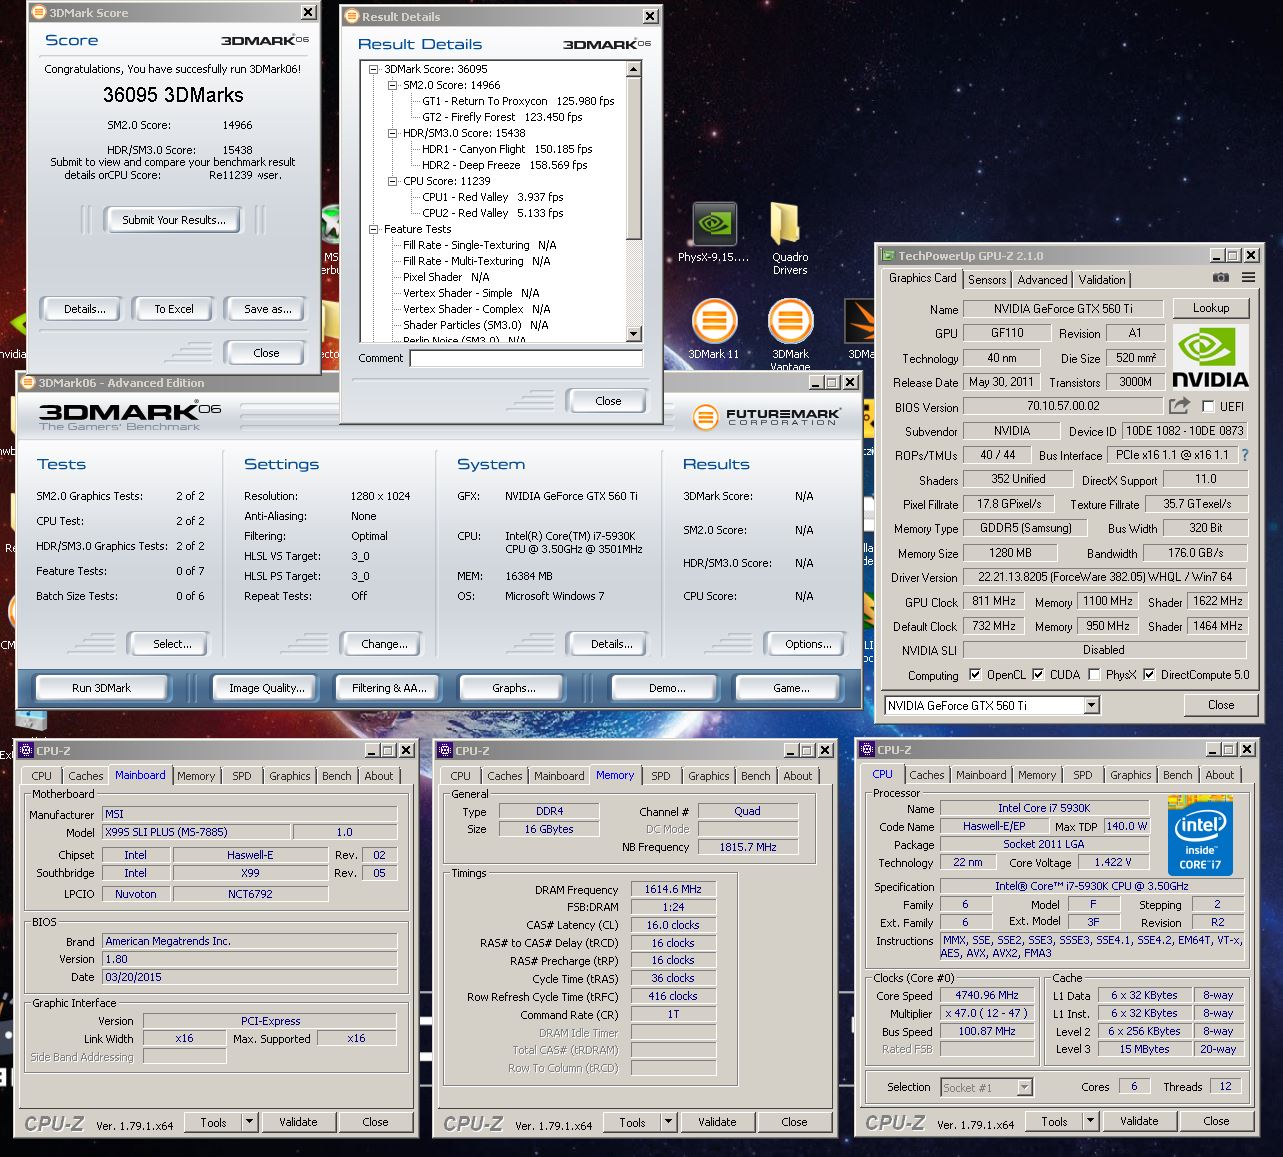Select the HDR2 - Deep Freeze row

click(504, 165)
